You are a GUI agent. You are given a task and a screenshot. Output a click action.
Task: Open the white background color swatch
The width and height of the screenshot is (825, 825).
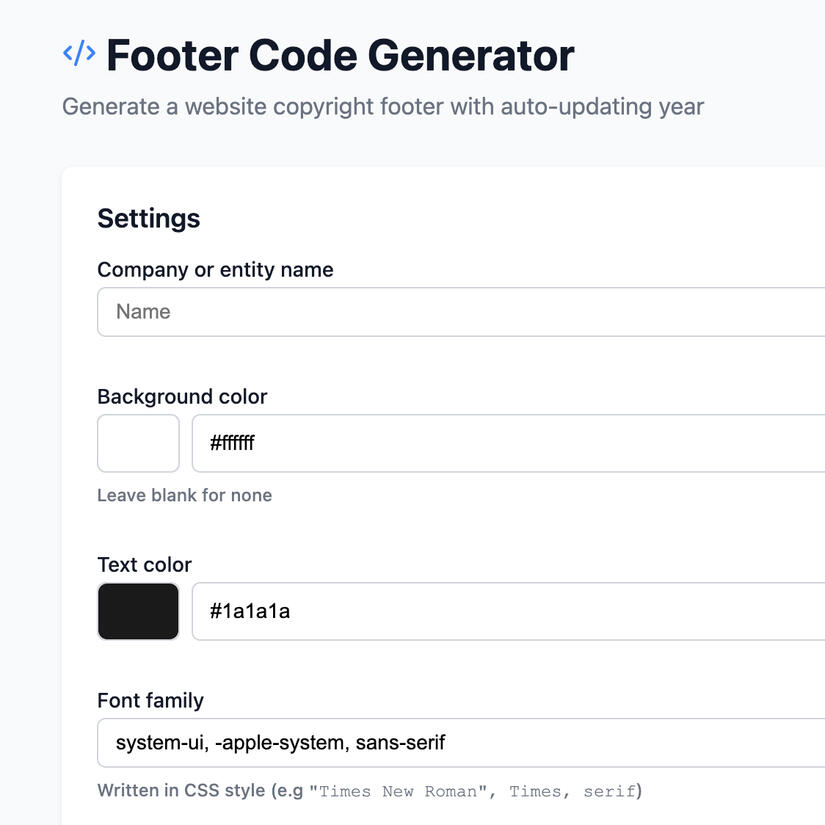tap(137, 443)
